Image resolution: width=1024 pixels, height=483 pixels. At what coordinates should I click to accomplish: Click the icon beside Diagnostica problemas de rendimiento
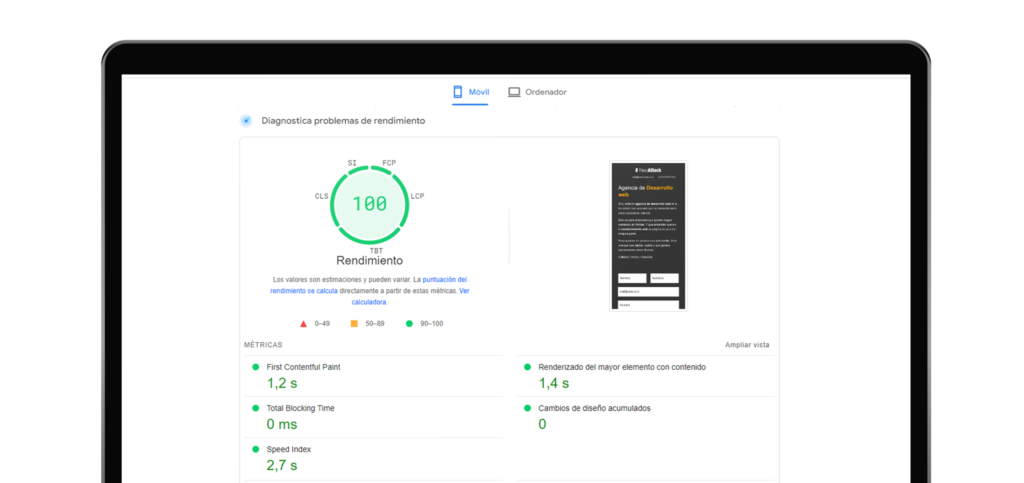[x=246, y=121]
